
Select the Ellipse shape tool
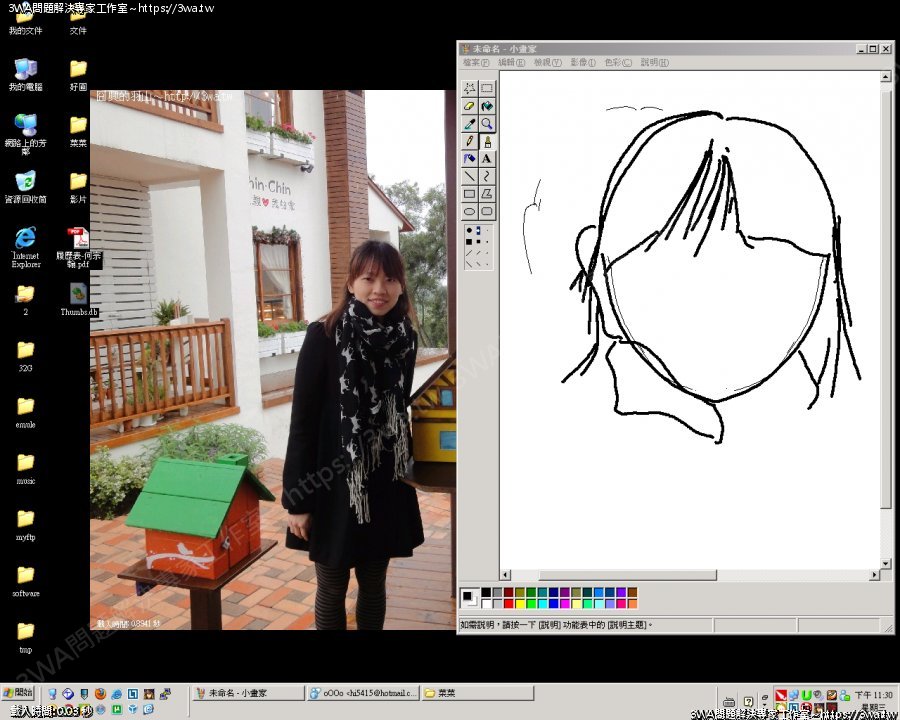[469, 211]
